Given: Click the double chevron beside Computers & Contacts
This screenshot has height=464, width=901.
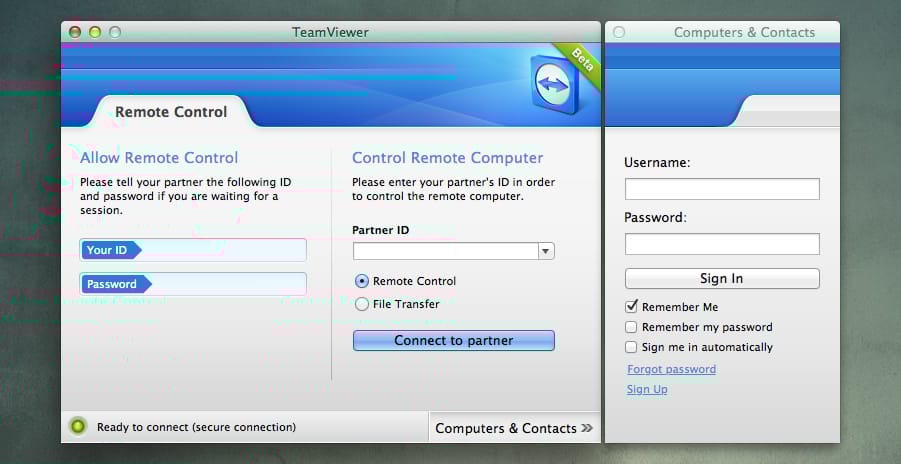Looking at the screenshot, I should point(587,428).
